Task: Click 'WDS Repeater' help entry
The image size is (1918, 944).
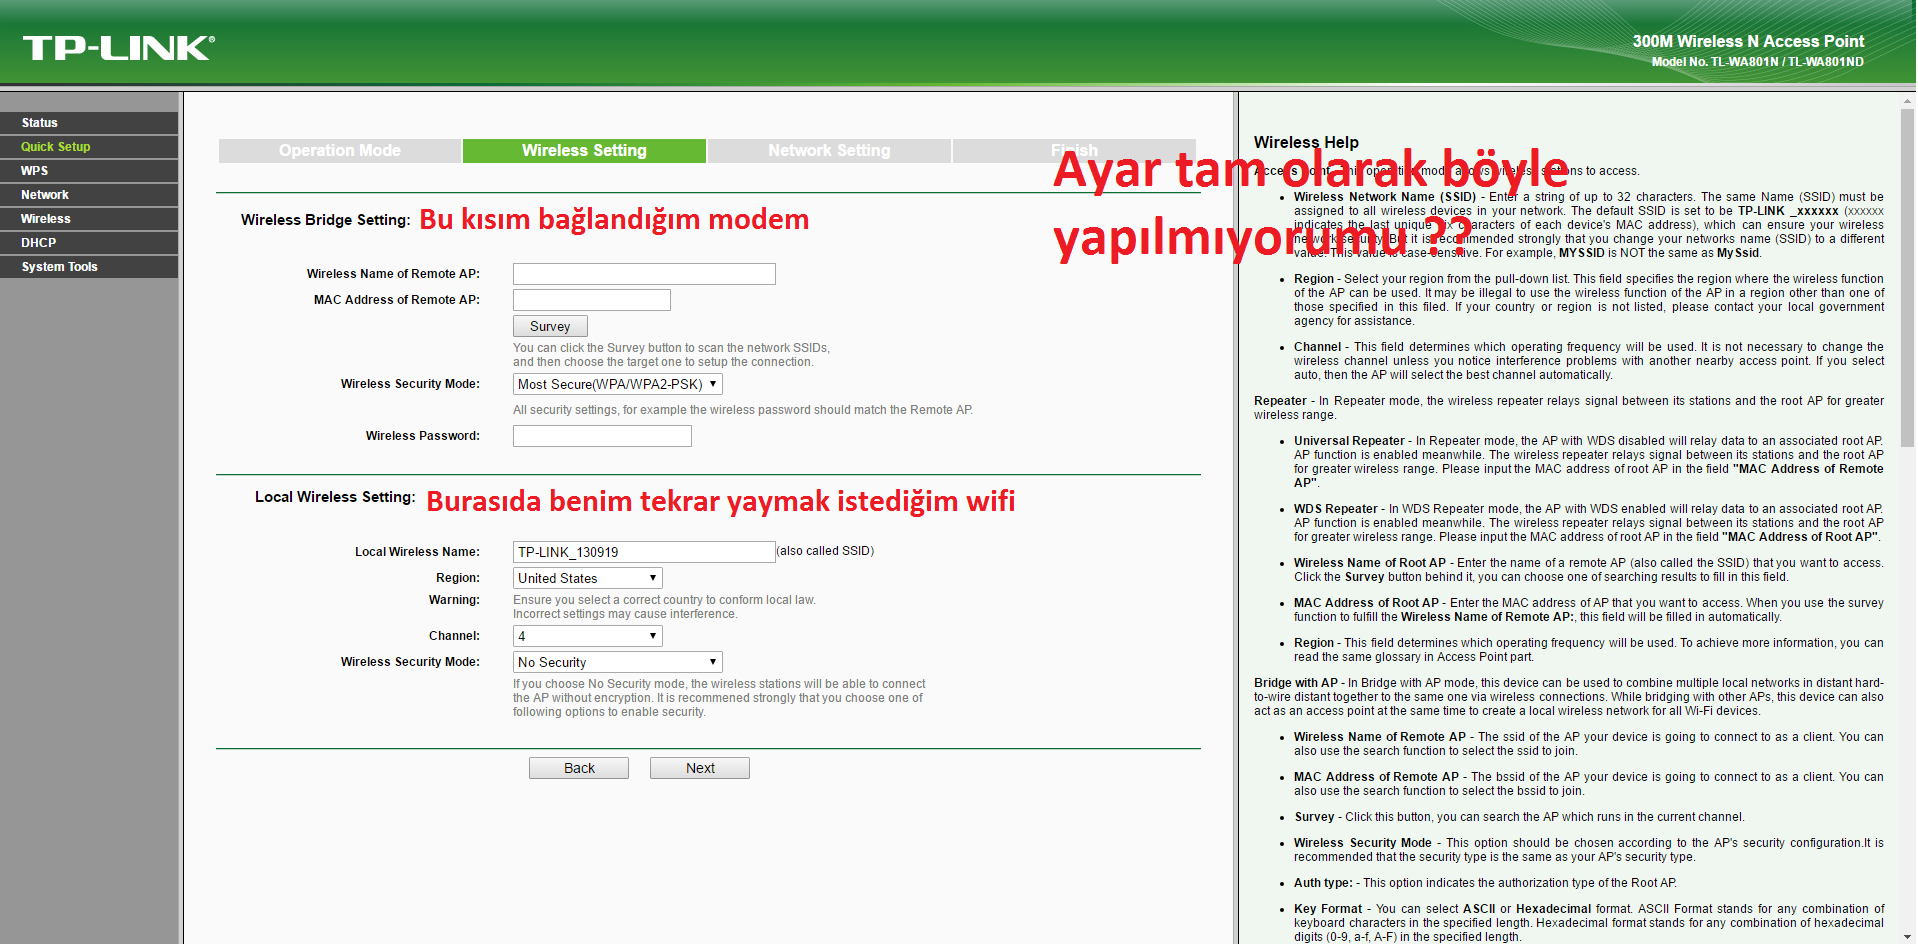Action: pos(1335,509)
